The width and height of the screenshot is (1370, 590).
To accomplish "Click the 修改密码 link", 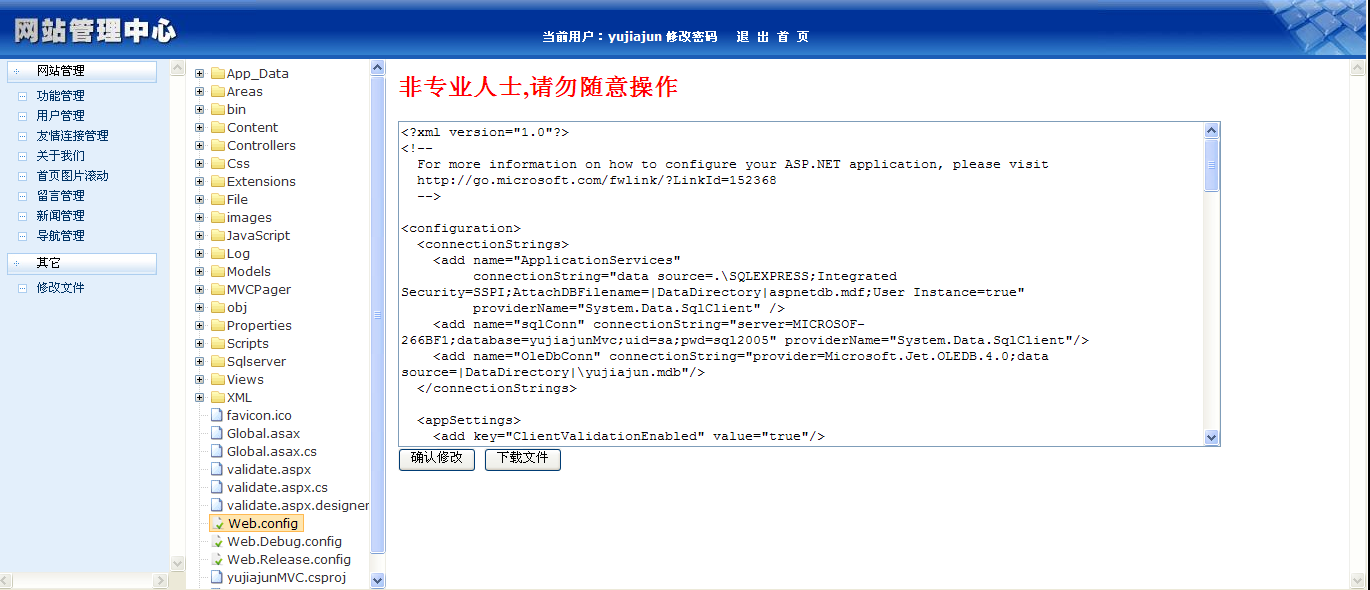I will pos(692,37).
